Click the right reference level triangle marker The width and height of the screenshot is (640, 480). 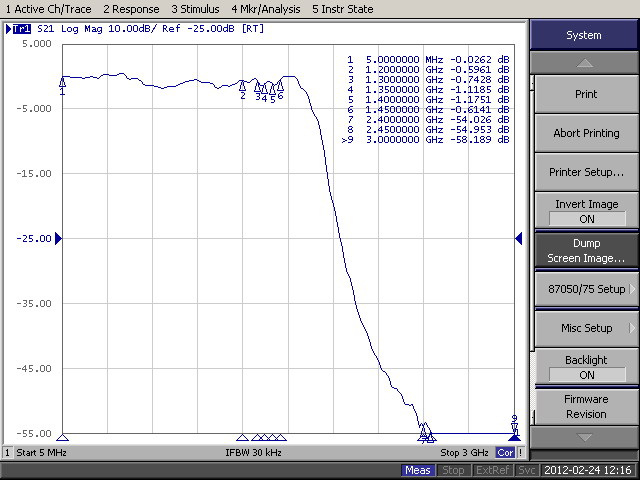[x=518, y=238]
